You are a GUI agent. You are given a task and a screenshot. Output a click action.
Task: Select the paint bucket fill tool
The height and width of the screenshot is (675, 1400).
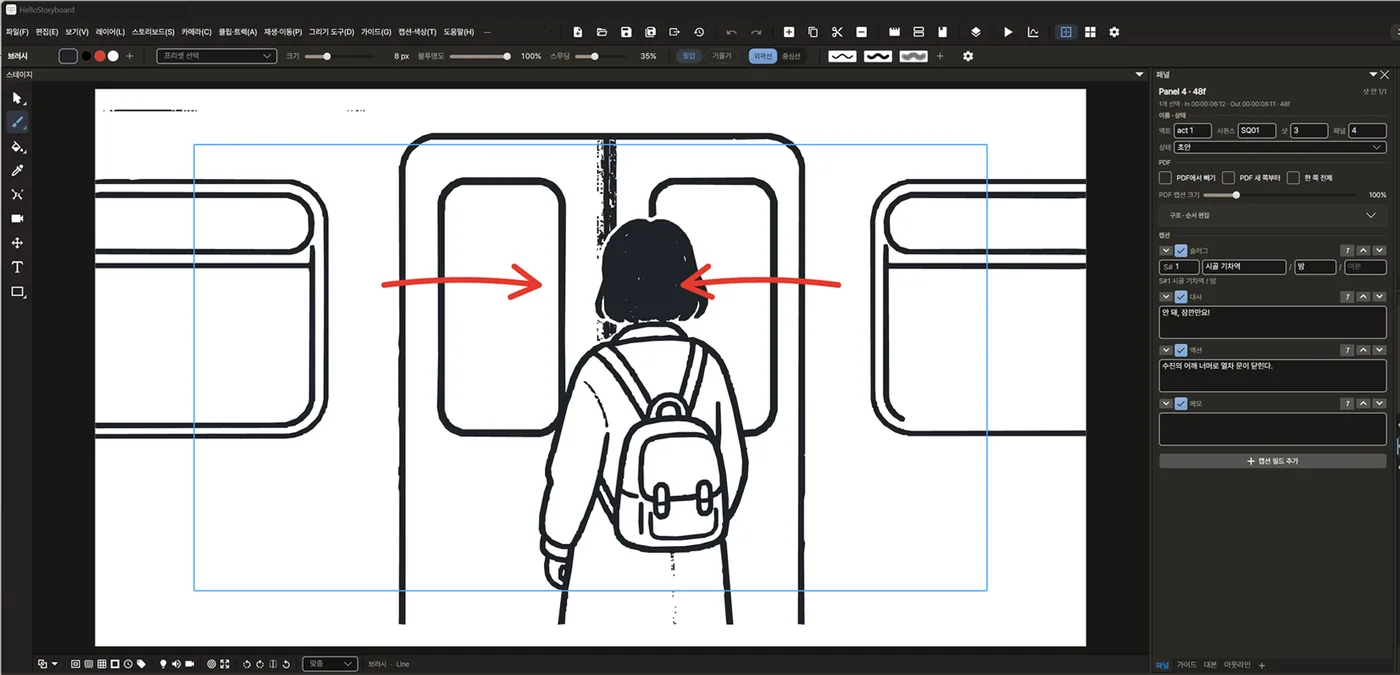coord(17,146)
